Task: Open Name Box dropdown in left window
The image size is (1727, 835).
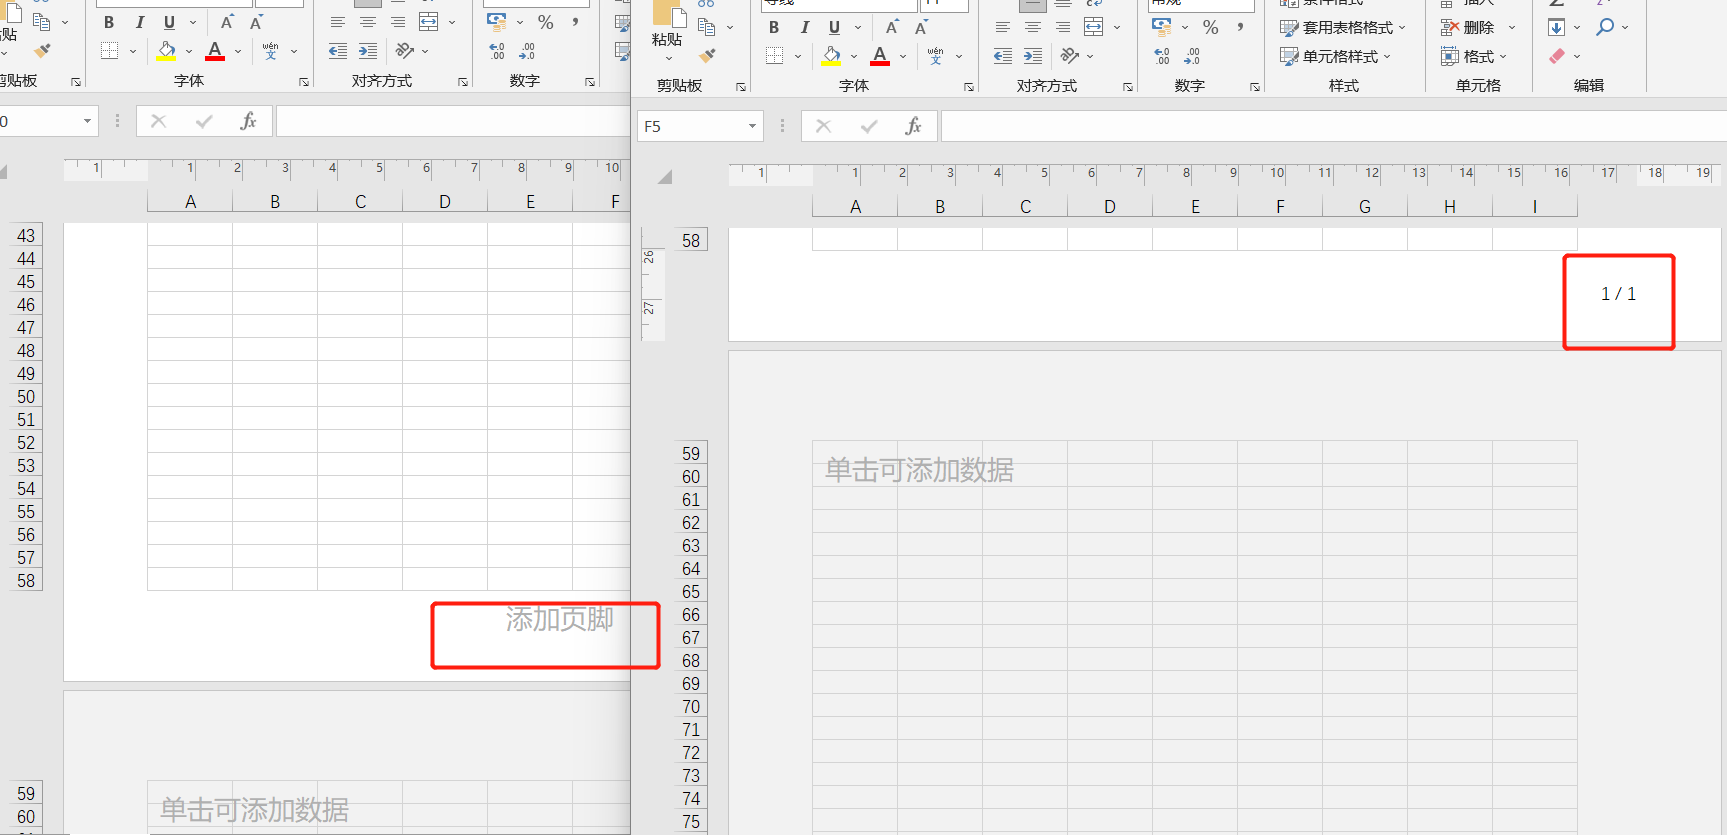Action: tap(87, 121)
